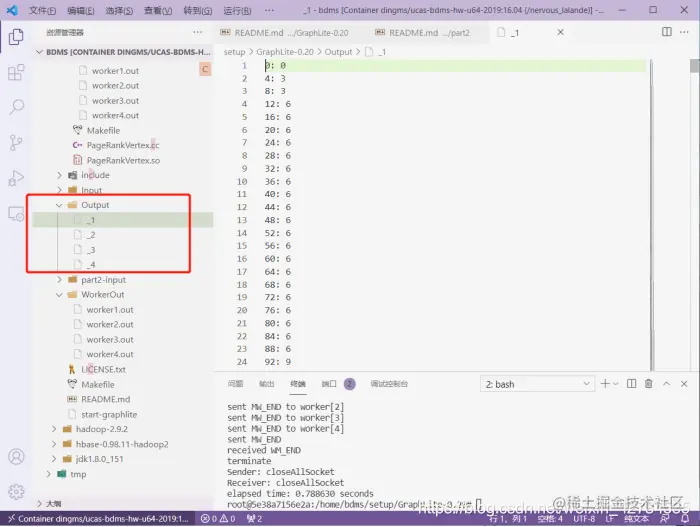Expand the jdk1.8.0_151 folder
The image size is (700, 527).
pyautogui.click(x=54, y=459)
